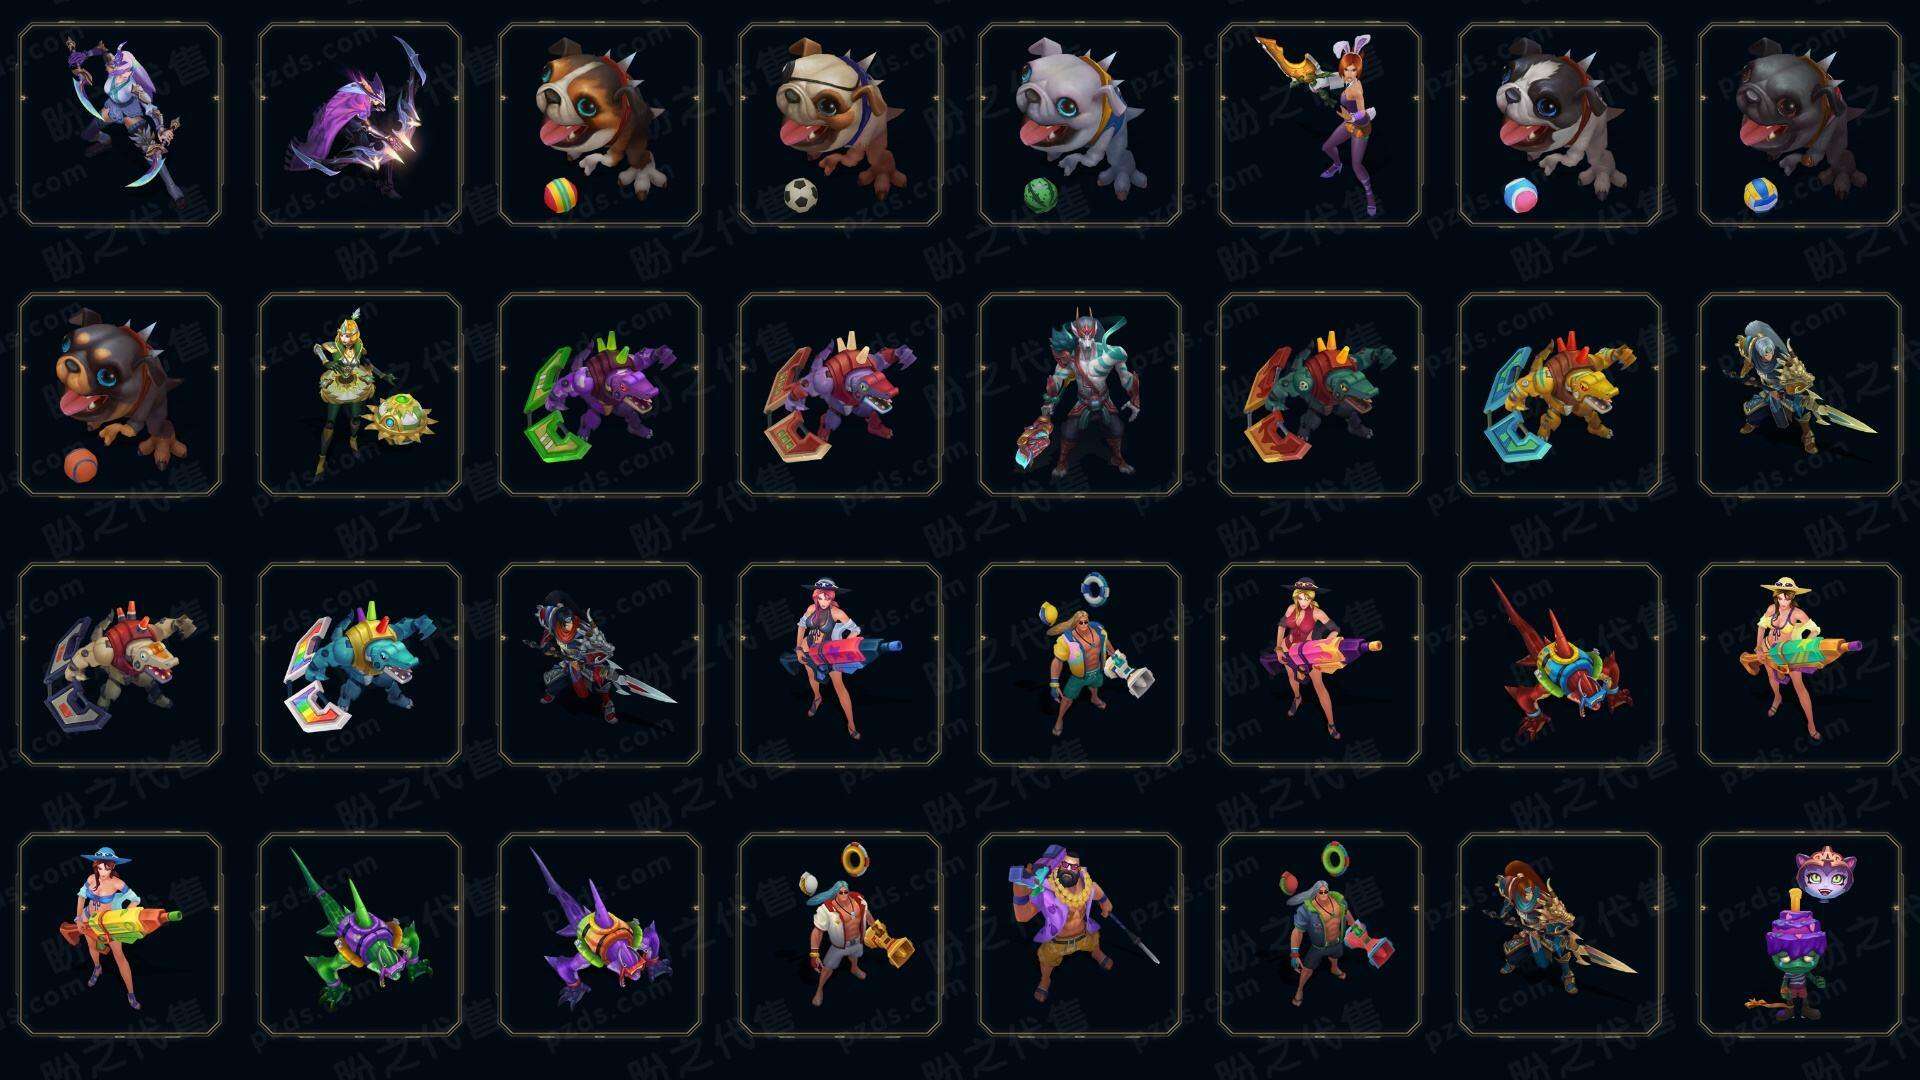The image size is (1920, 1080).
Task: Choose the purple crocodile with green axe
Action: coord(600,394)
